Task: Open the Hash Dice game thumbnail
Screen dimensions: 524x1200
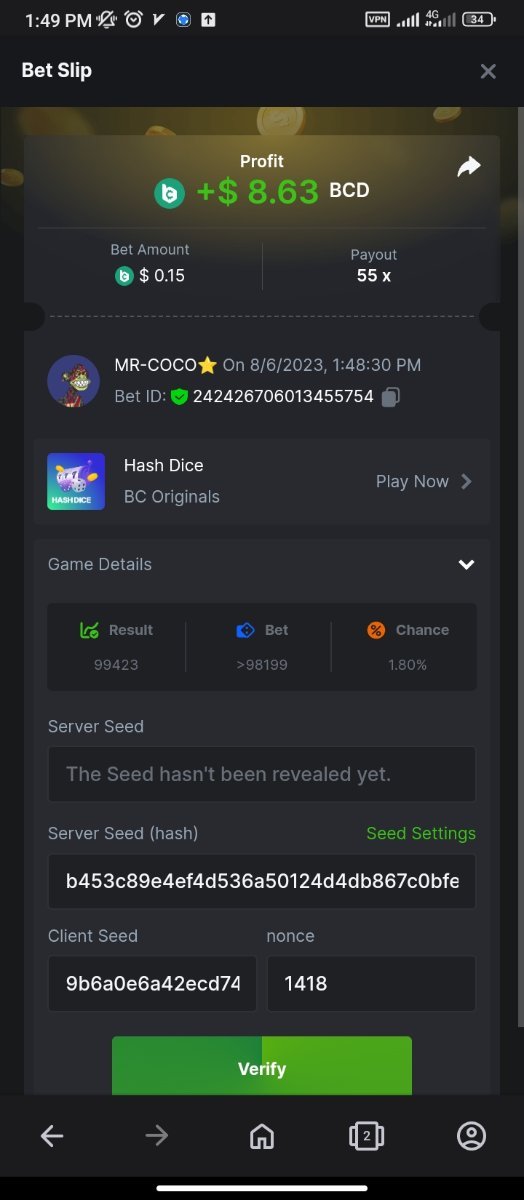Action: pos(76,481)
